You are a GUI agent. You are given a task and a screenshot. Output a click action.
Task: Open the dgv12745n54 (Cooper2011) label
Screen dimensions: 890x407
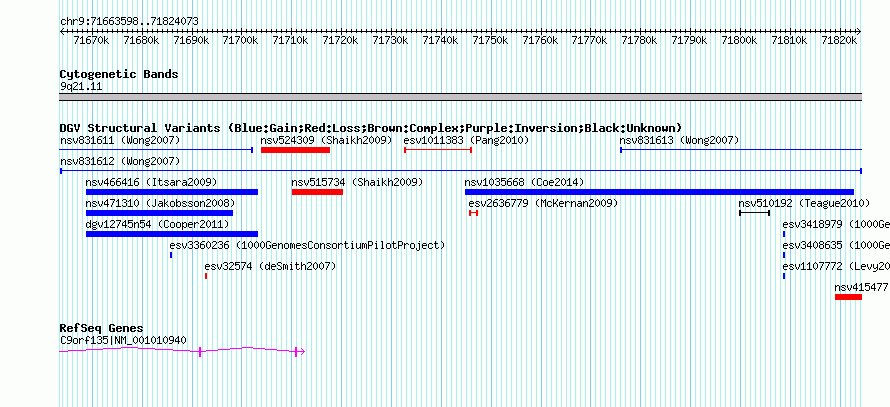[157, 224]
